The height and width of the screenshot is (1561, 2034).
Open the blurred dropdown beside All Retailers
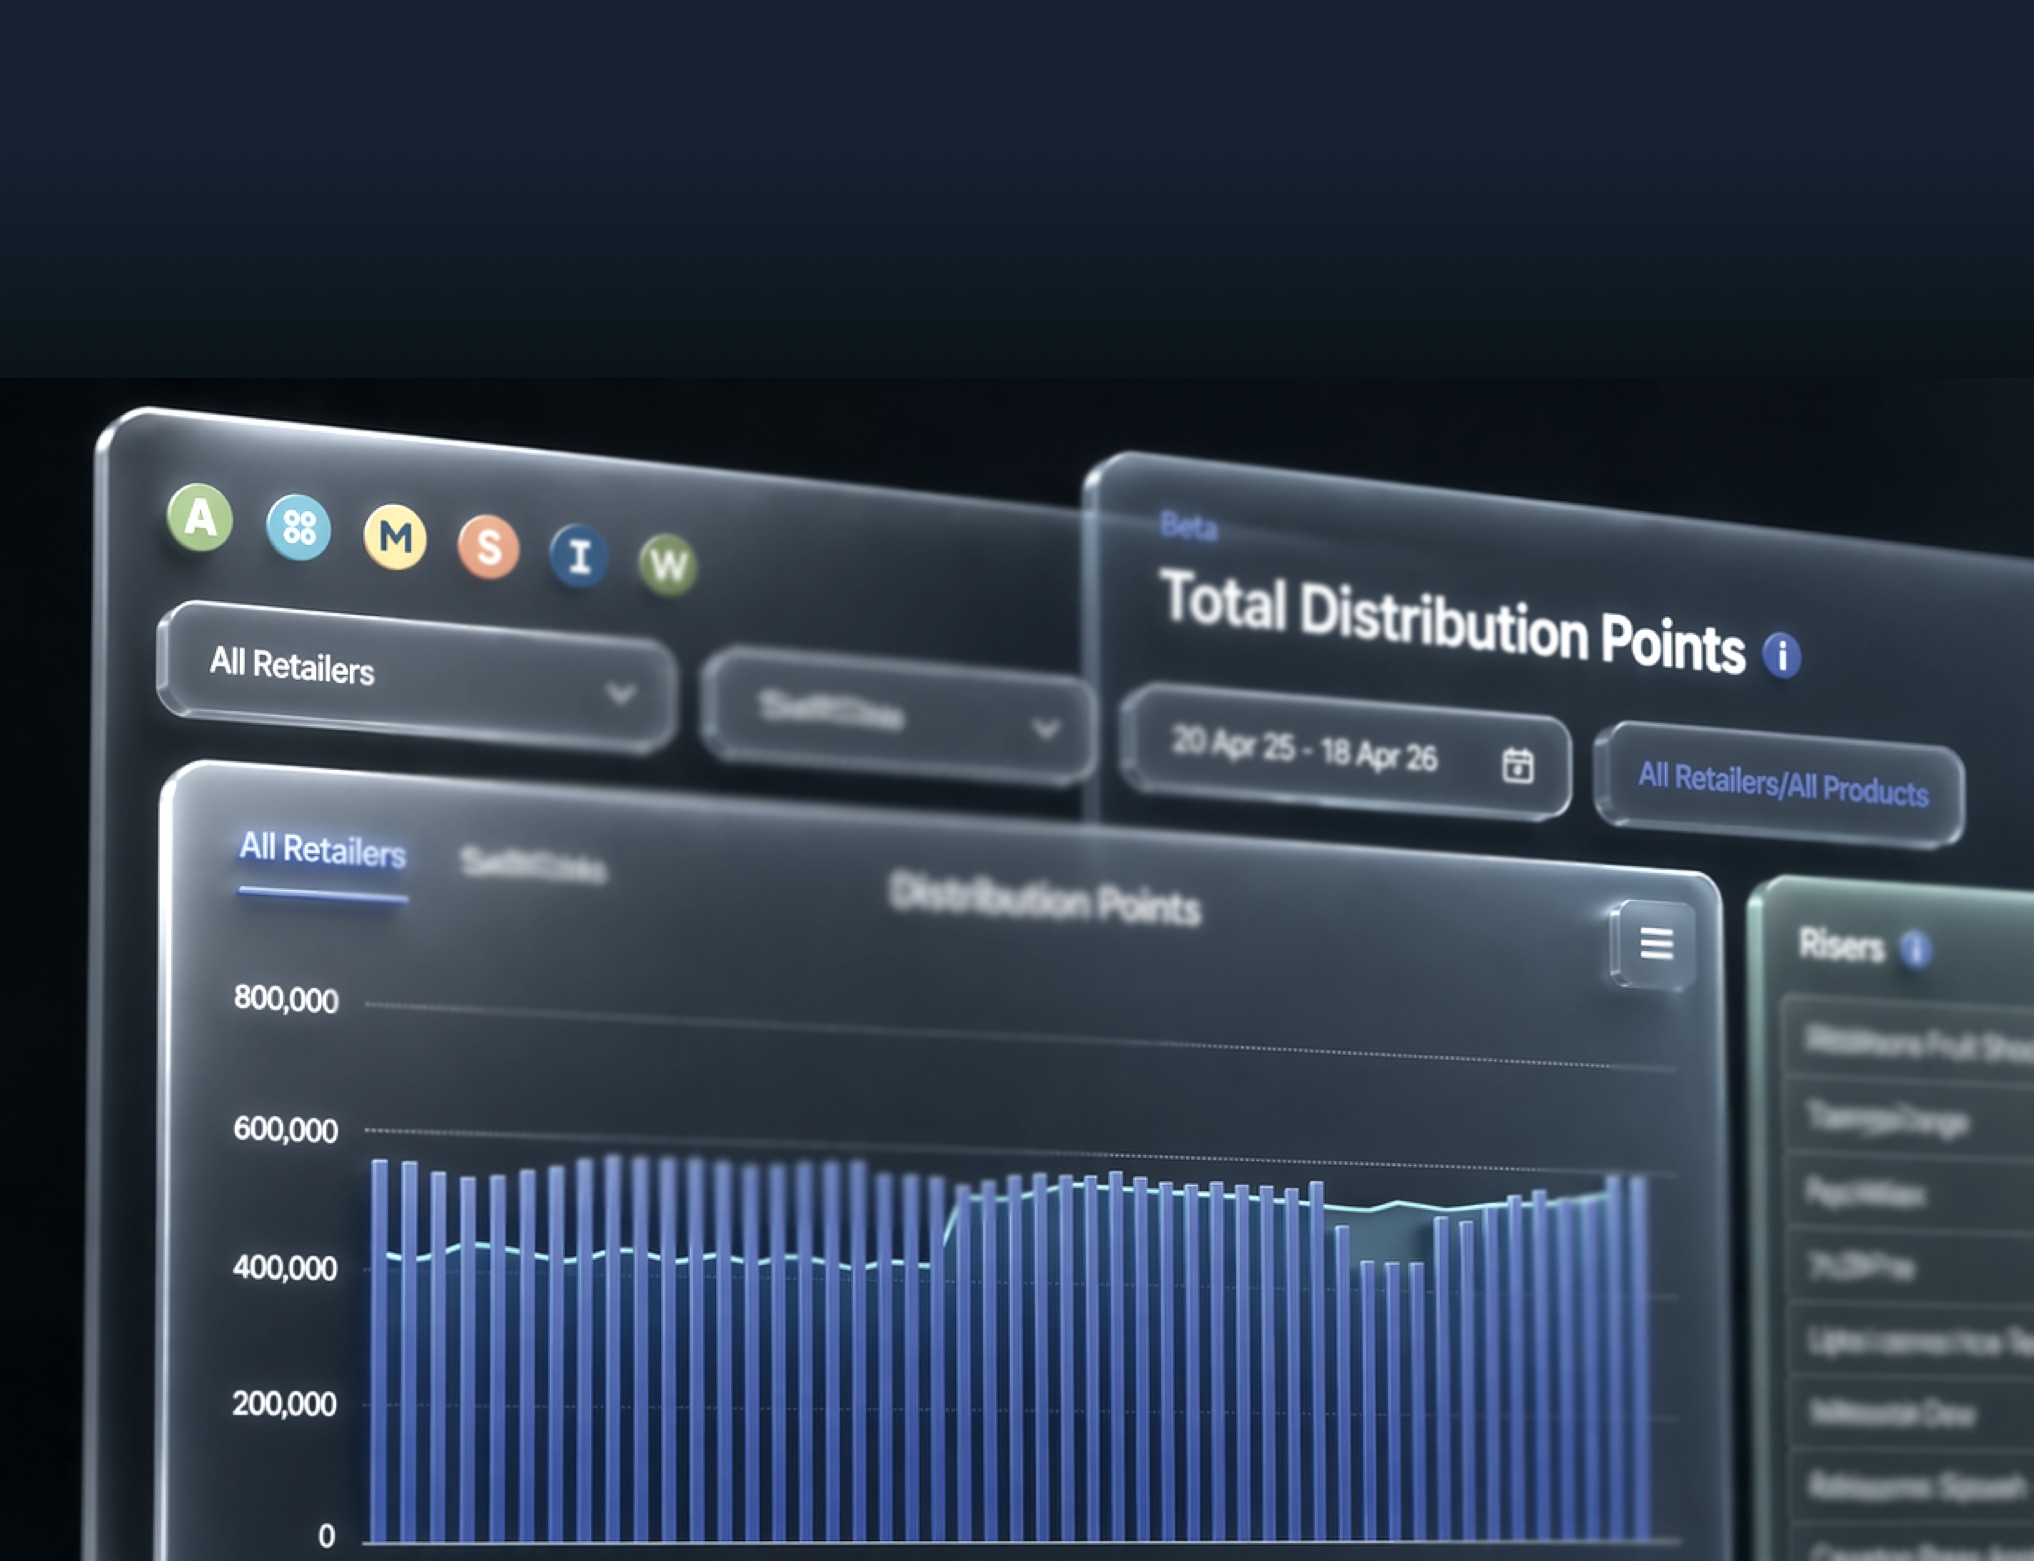(x=899, y=717)
